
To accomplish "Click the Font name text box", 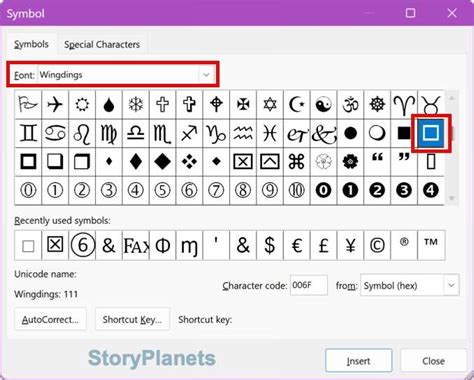I will [x=119, y=75].
